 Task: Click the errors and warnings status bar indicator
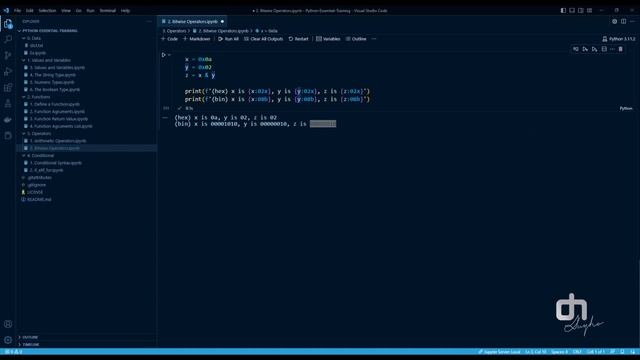(14, 352)
